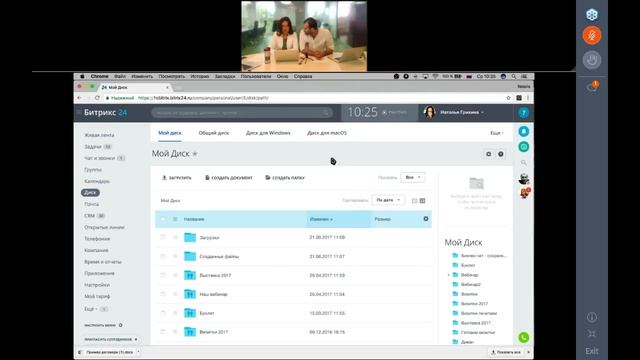This screenshot has width=640, height=360.
Task: Open the green chat bubble icon in sidebar
Action: point(524,147)
